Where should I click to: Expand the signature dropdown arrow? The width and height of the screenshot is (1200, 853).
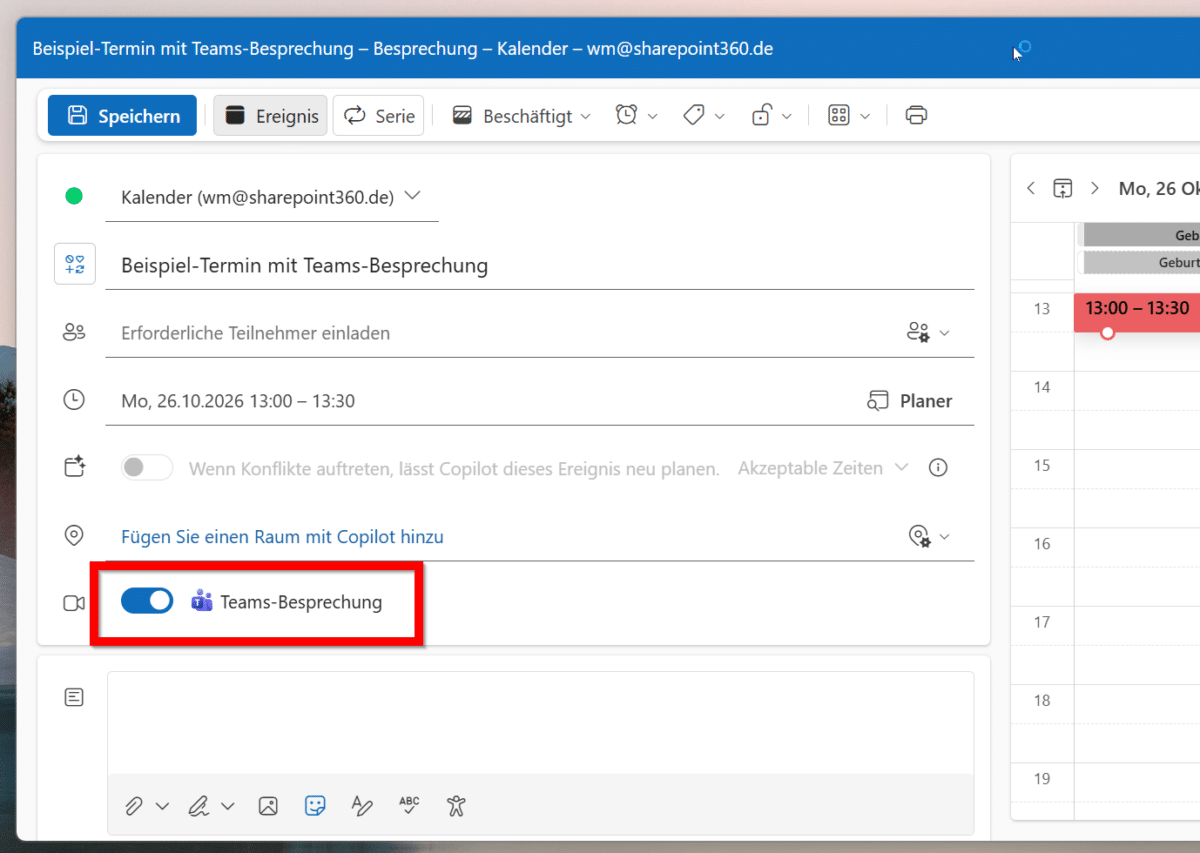[228, 806]
